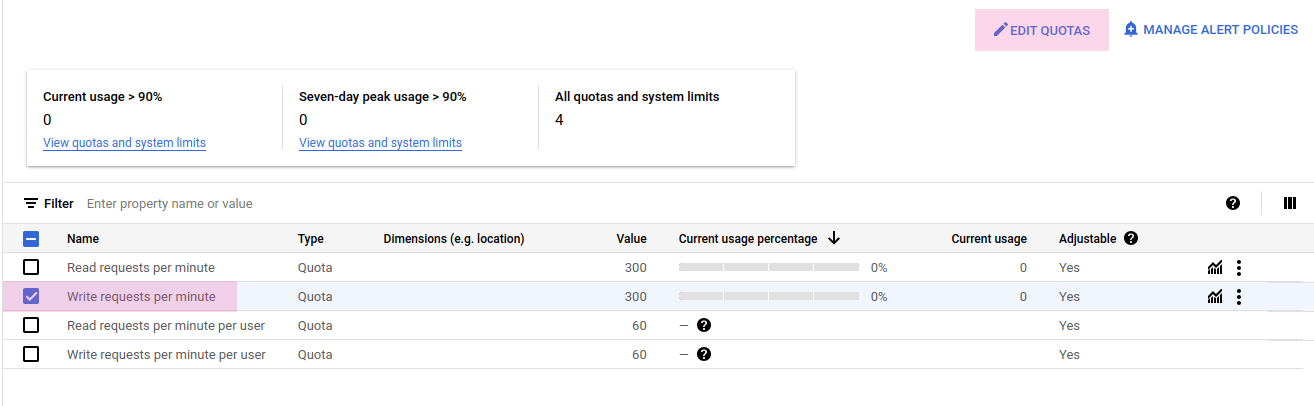Click the filter help question mark icon
This screenshot has height=406, width=1314.
point(1233,204)
